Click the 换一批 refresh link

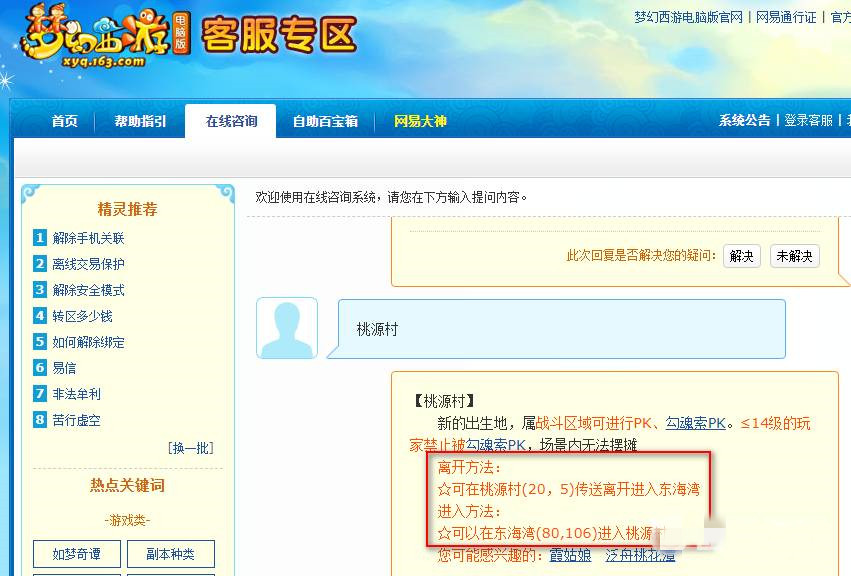pos(188,449)
